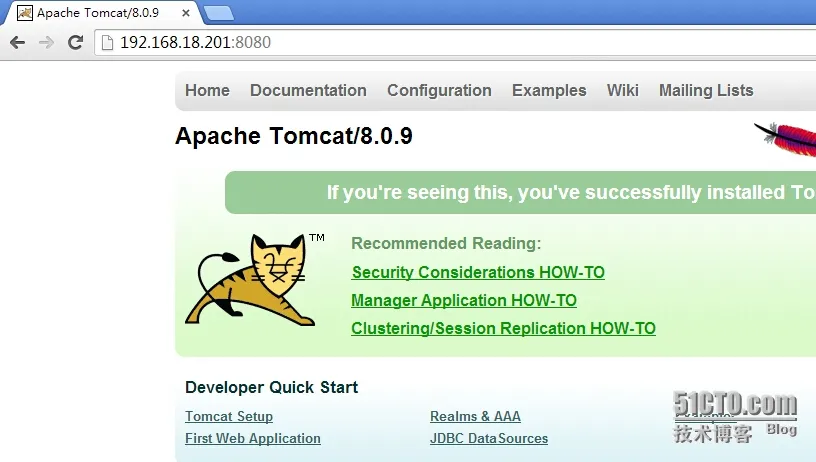Reload the page with the refresh icon
816x462 pixels.
[x=76, y=42]
